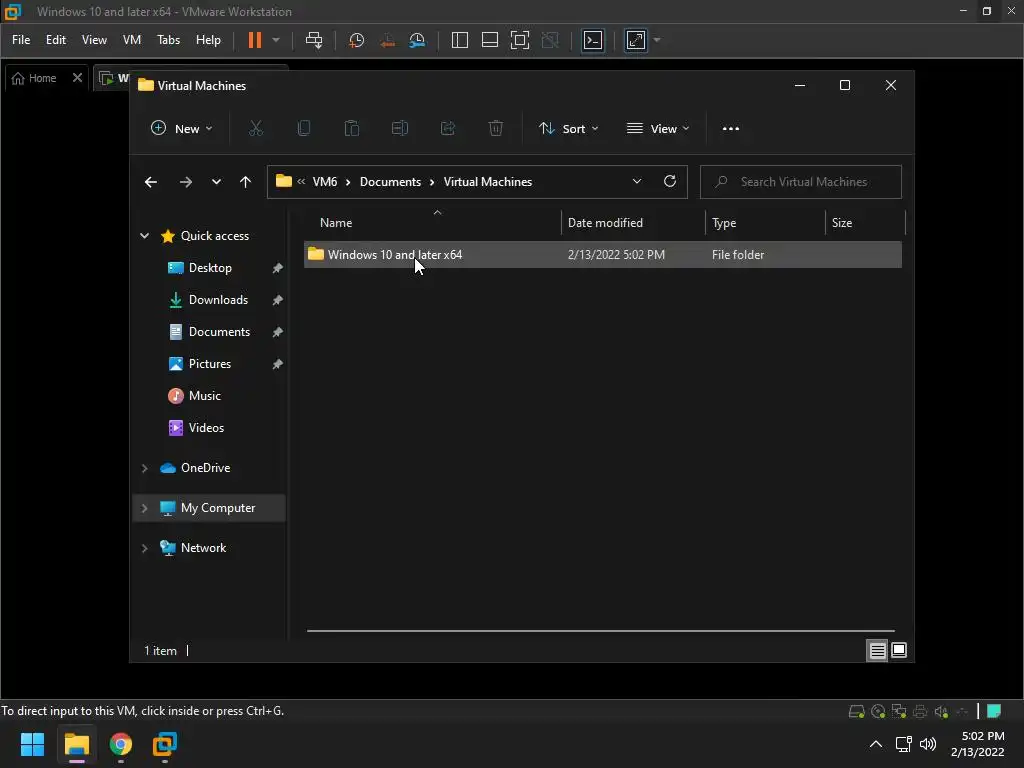Switch to large thumbnails view icon
1024x768 pixels.
899,650
